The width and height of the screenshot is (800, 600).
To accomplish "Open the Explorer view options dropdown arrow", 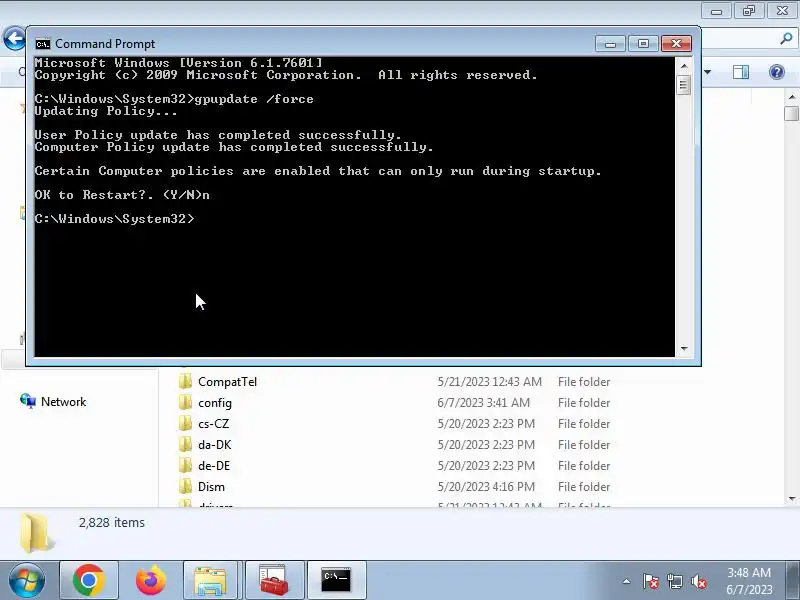I will (x=708, y=72).
